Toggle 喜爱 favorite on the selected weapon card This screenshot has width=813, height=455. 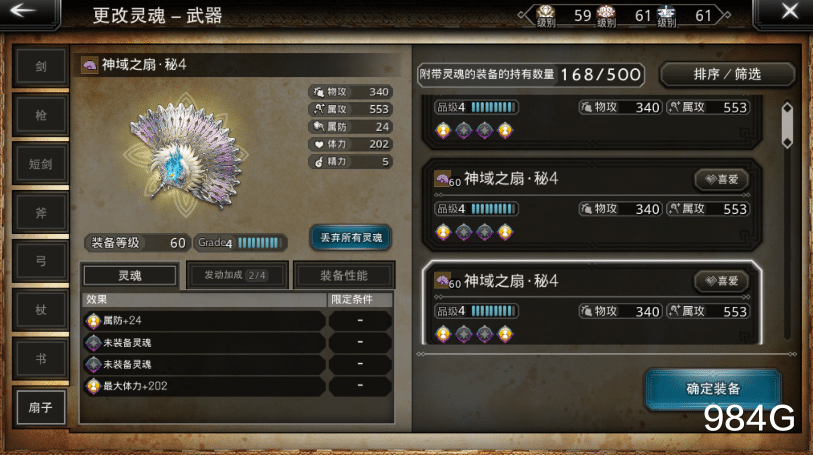[721, 281]
